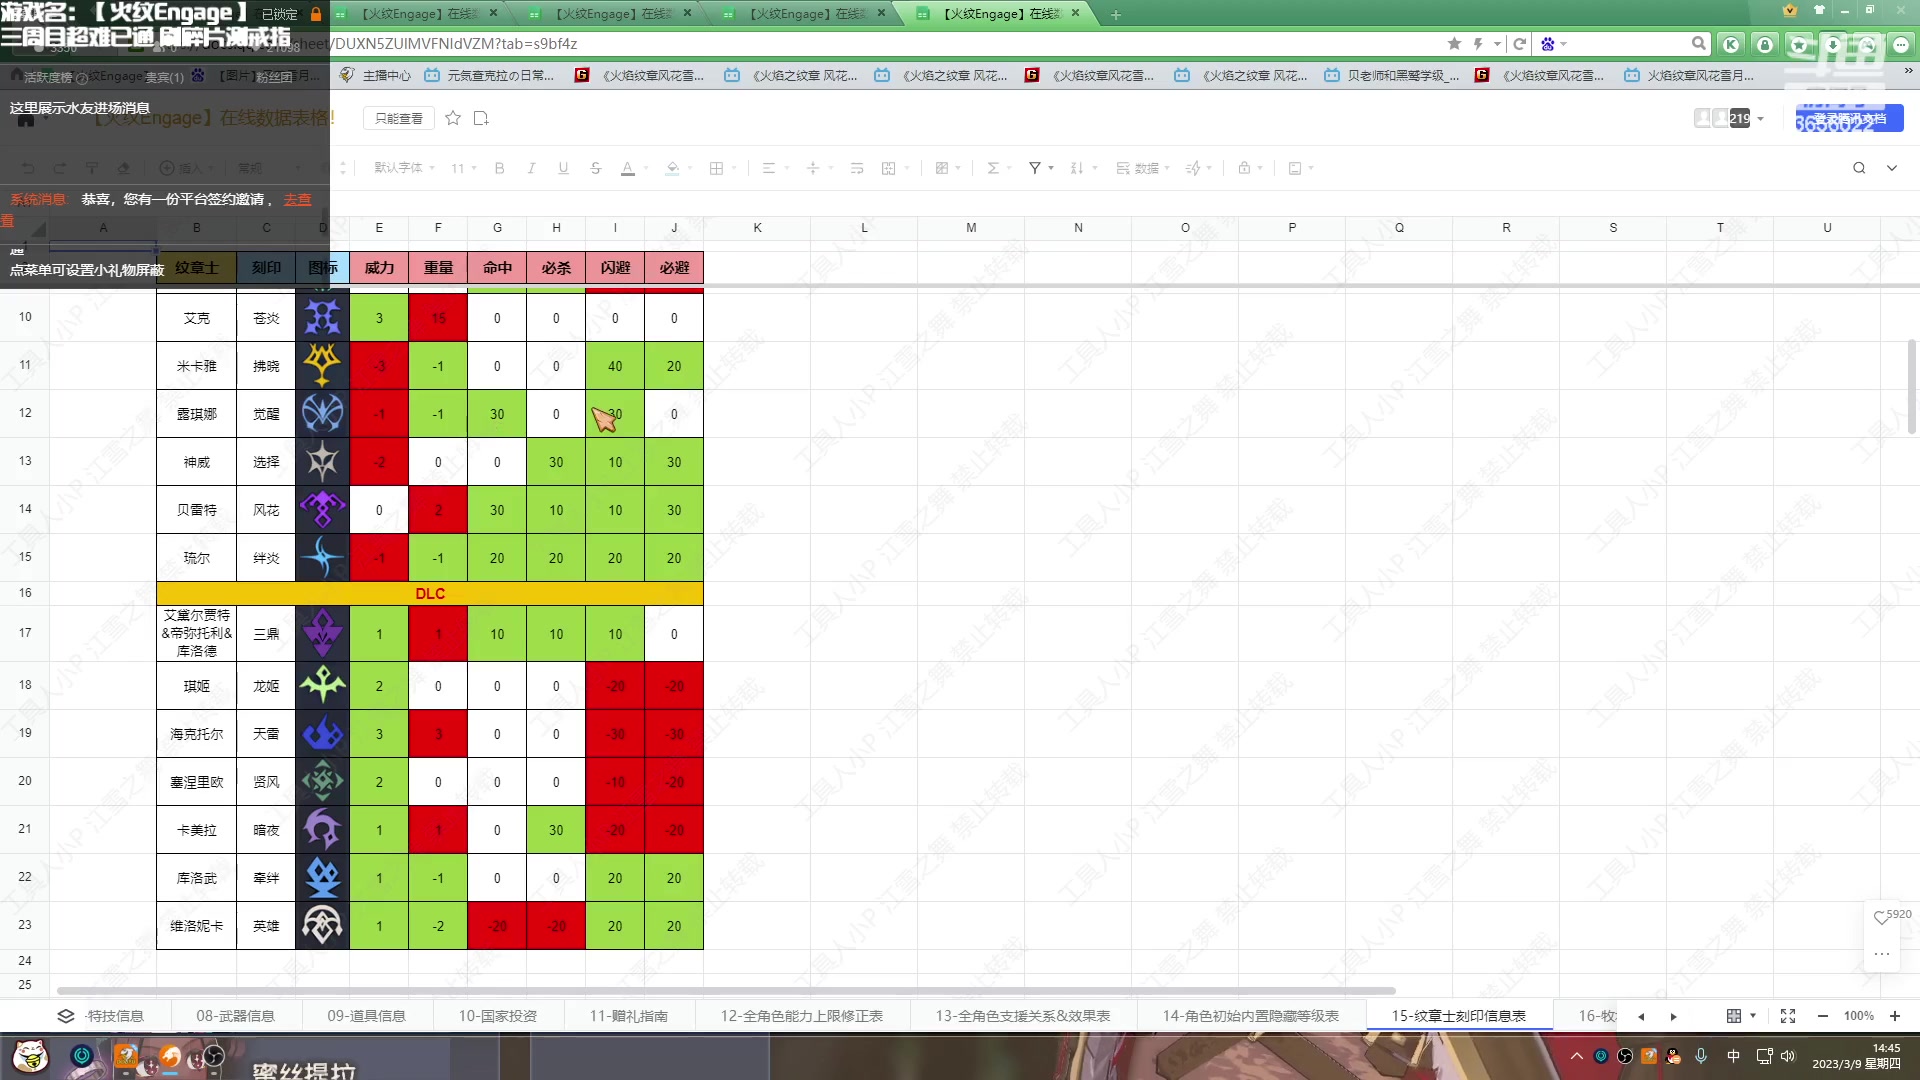Switch to the 14-角色初始内置隐藏等级表 sheet tab
Image resolution: width=1920 pixels, height=1080 pixels.
tap(1250, 1016)
